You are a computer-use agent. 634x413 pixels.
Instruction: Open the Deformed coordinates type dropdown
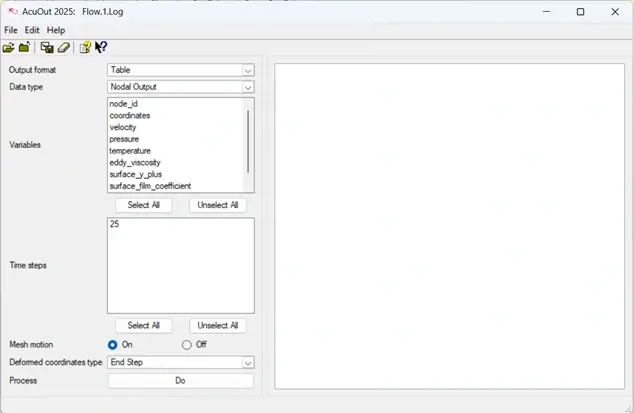(181, 362)
